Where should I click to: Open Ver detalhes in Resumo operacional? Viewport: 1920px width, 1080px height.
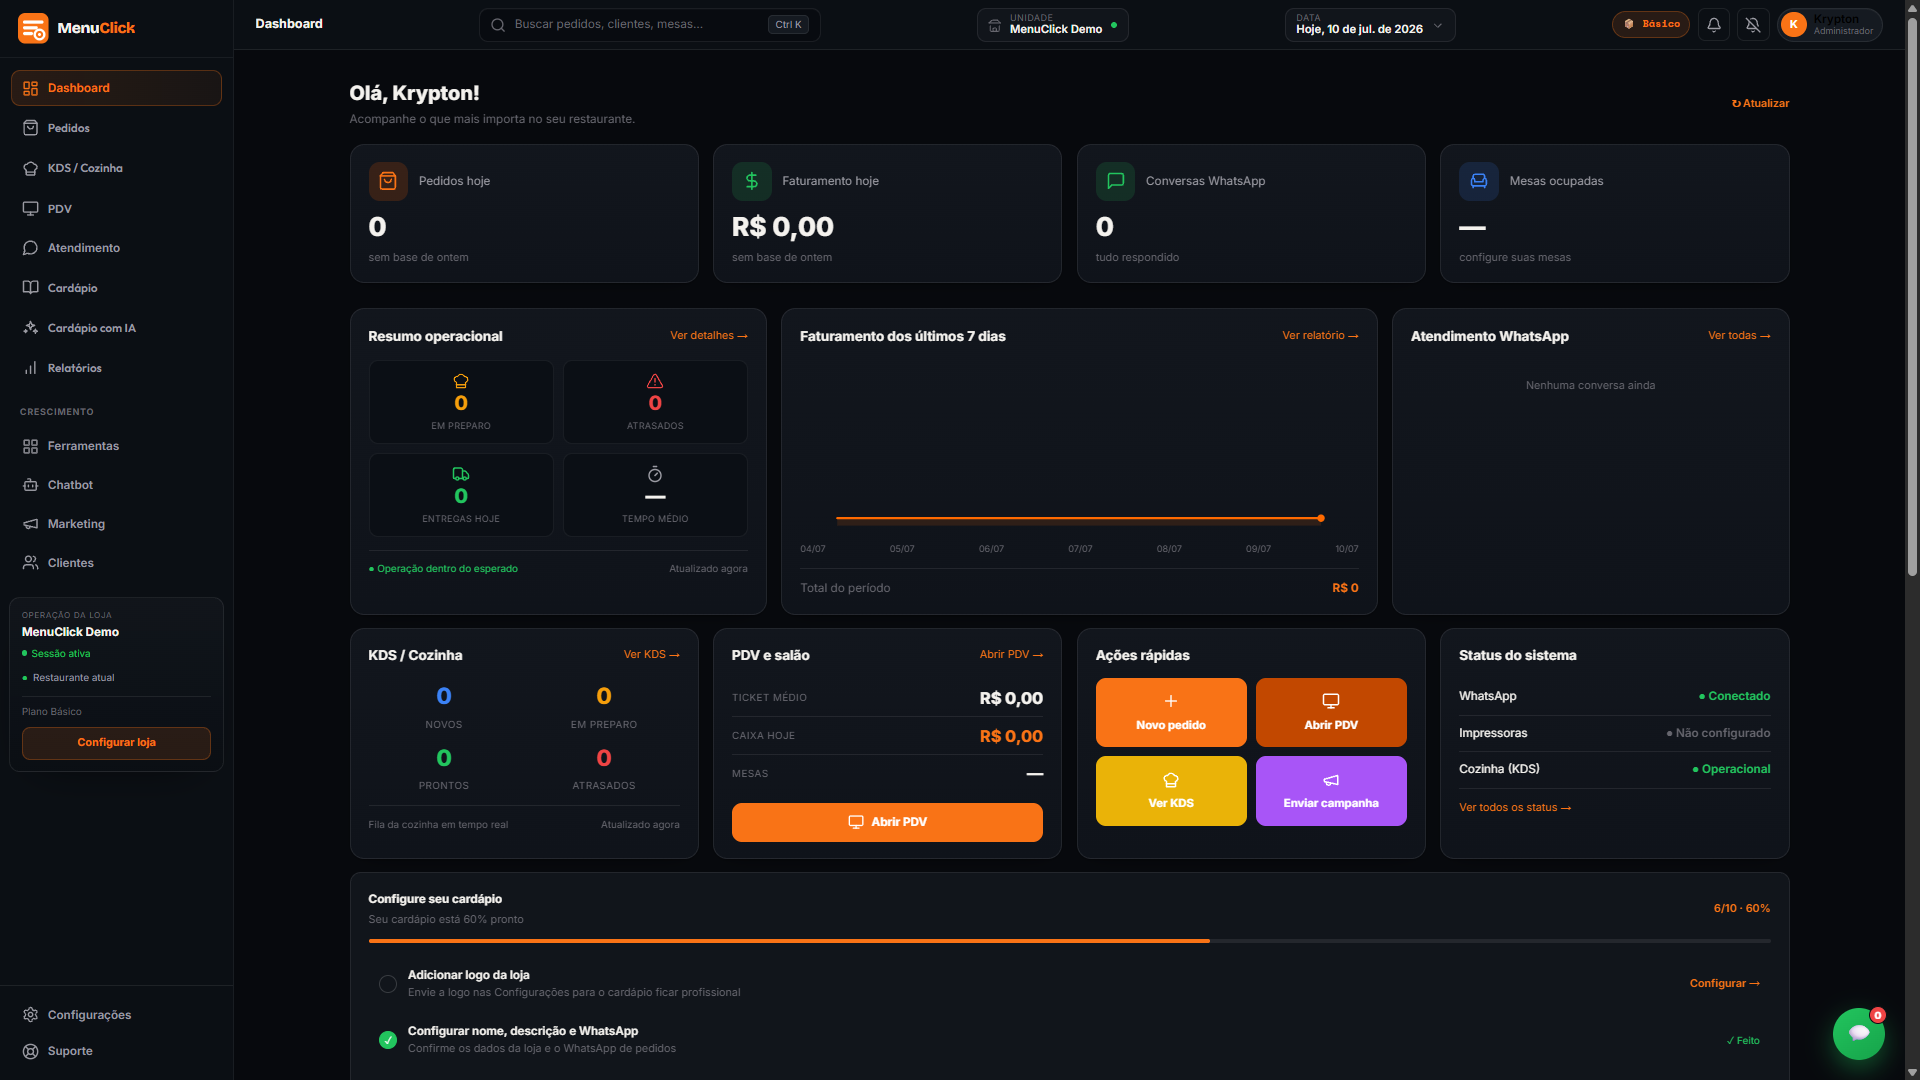(x=709, y=336)
